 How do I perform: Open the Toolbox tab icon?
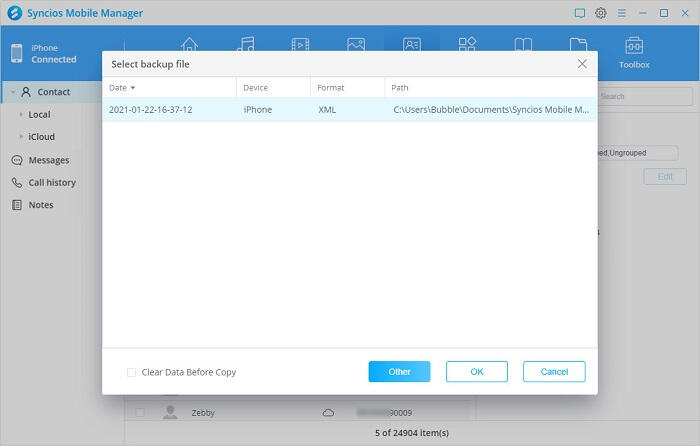[634, 46]
